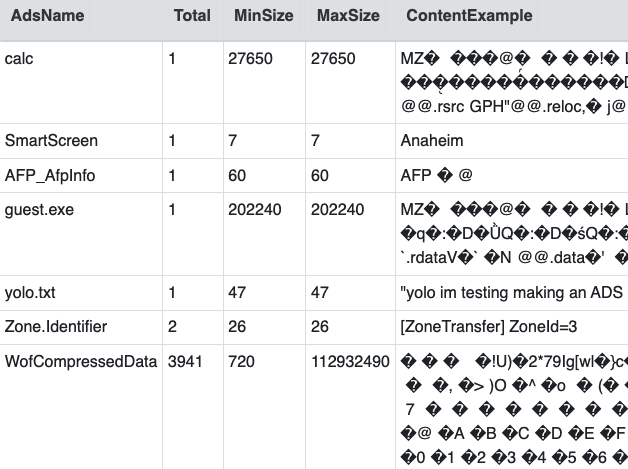628x469 pixels.
Task: Select the ContentExample column header
Action: [469, 16]
